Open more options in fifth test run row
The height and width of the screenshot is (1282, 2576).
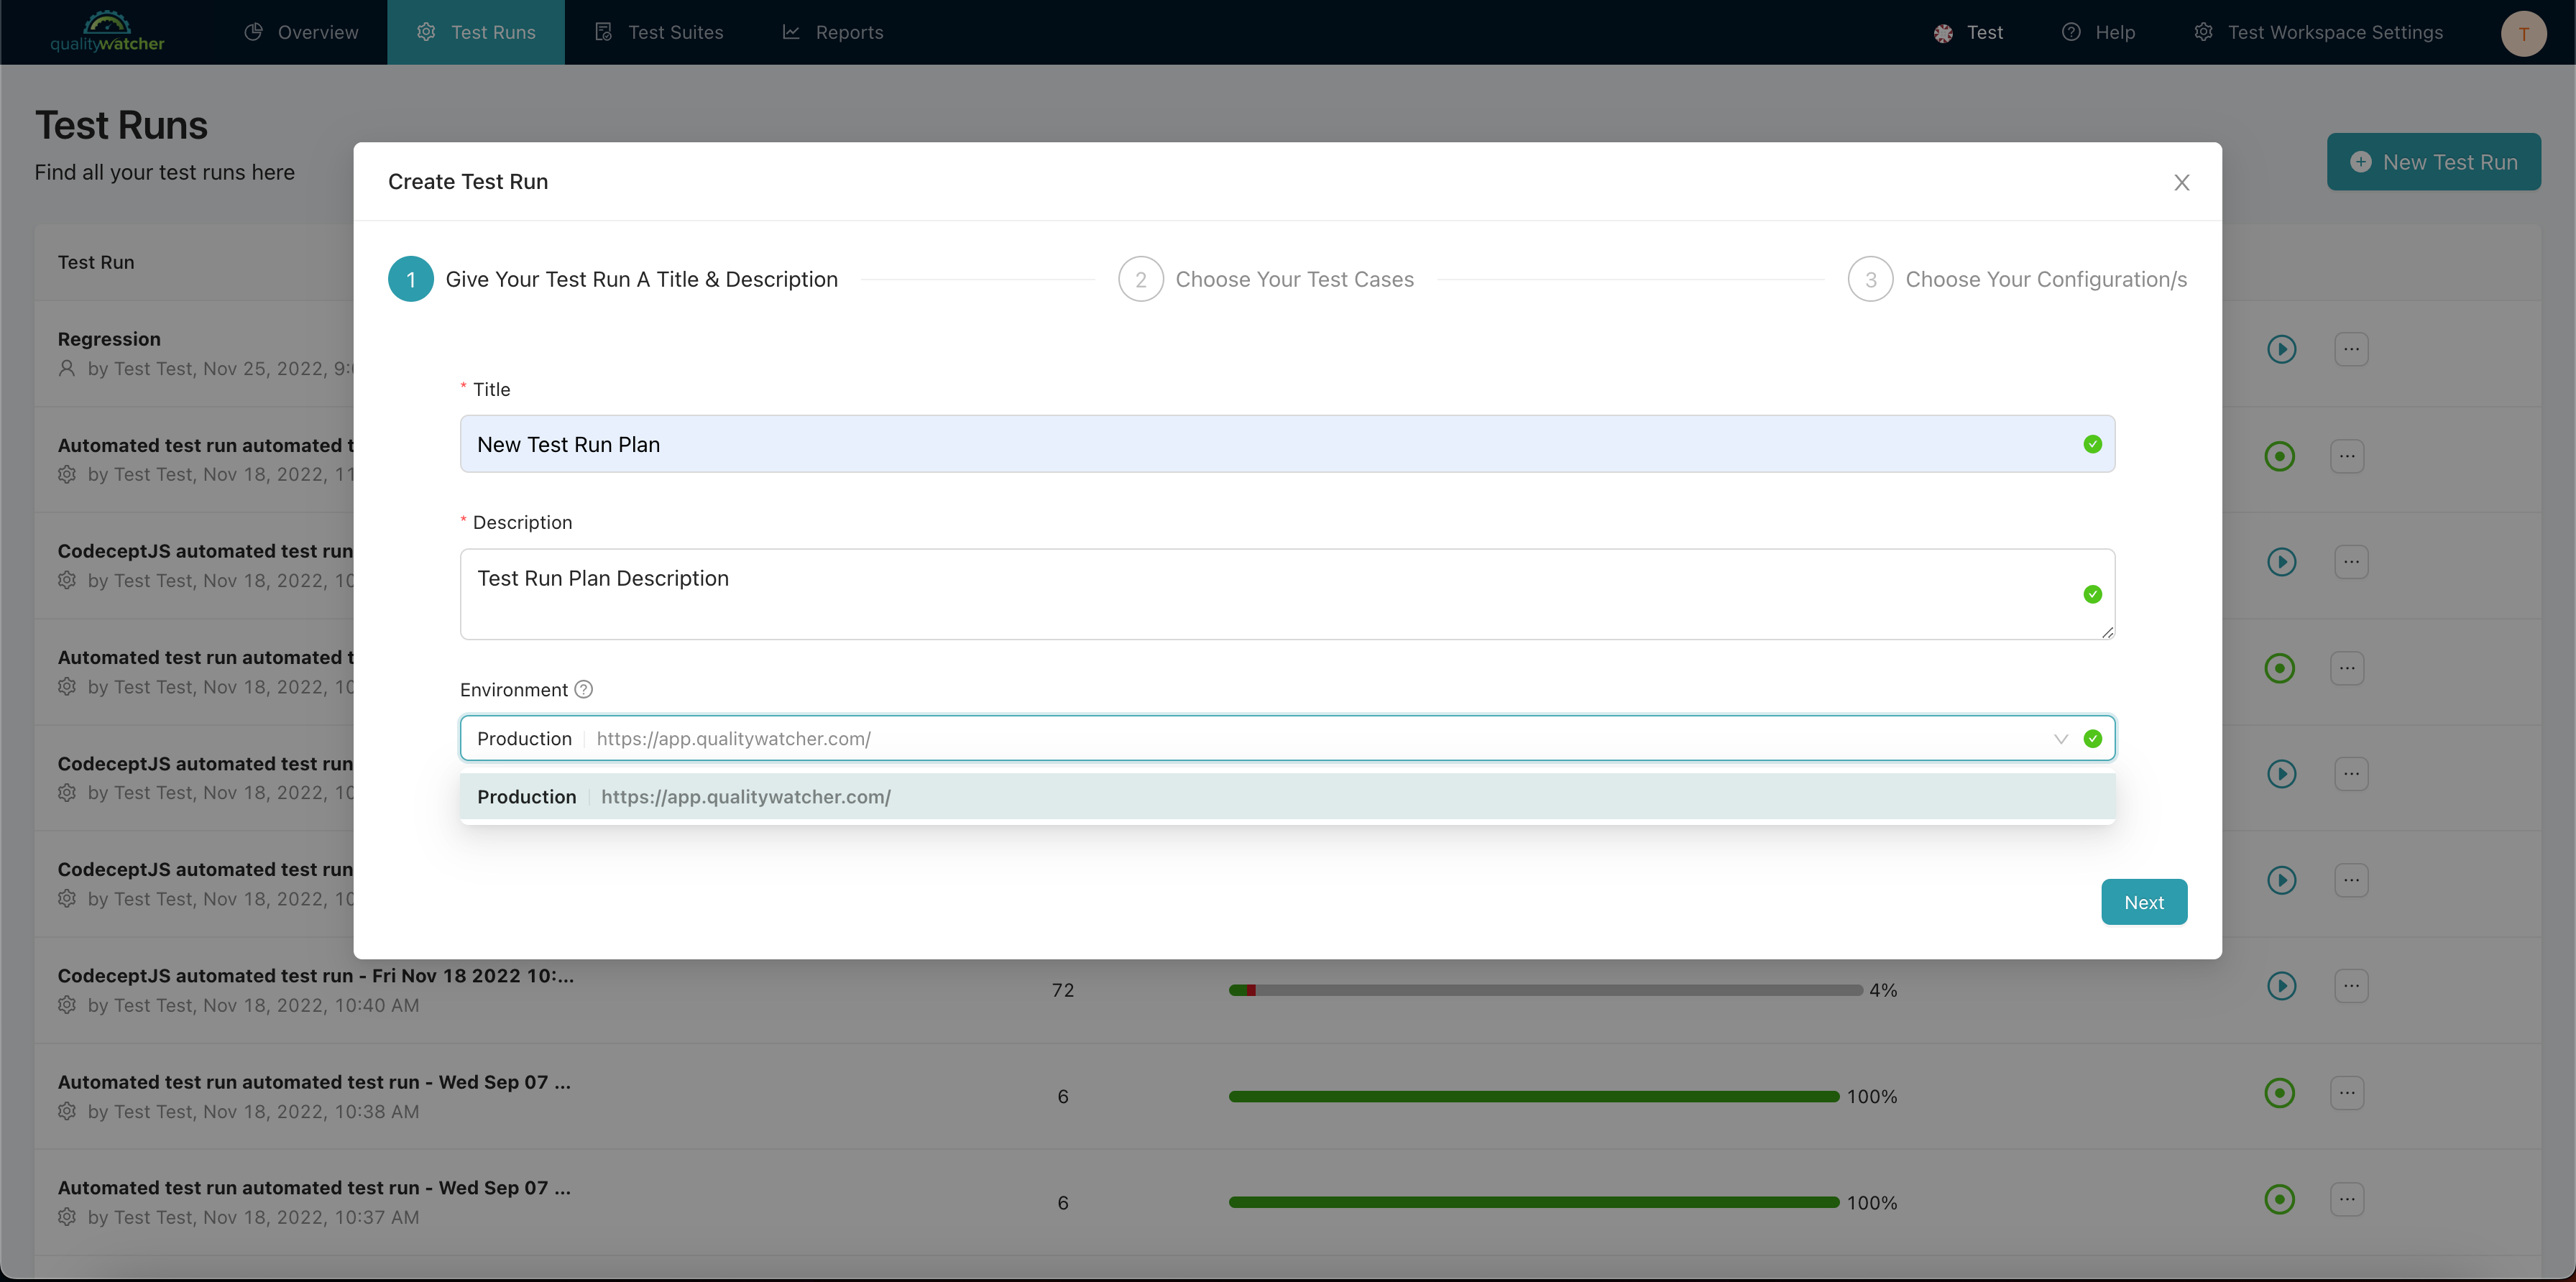(x=2351, y=773)
